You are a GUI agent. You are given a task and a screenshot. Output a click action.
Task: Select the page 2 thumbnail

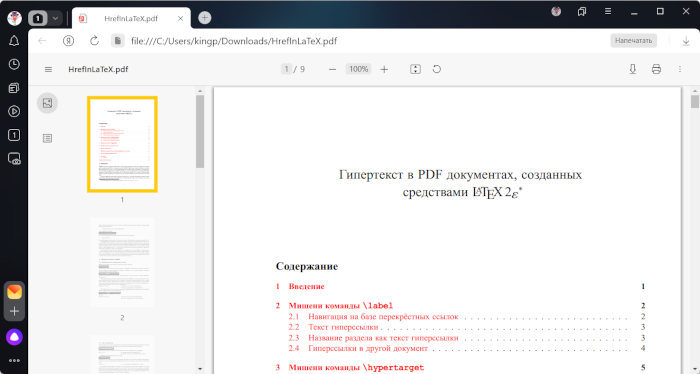[122, 262]
